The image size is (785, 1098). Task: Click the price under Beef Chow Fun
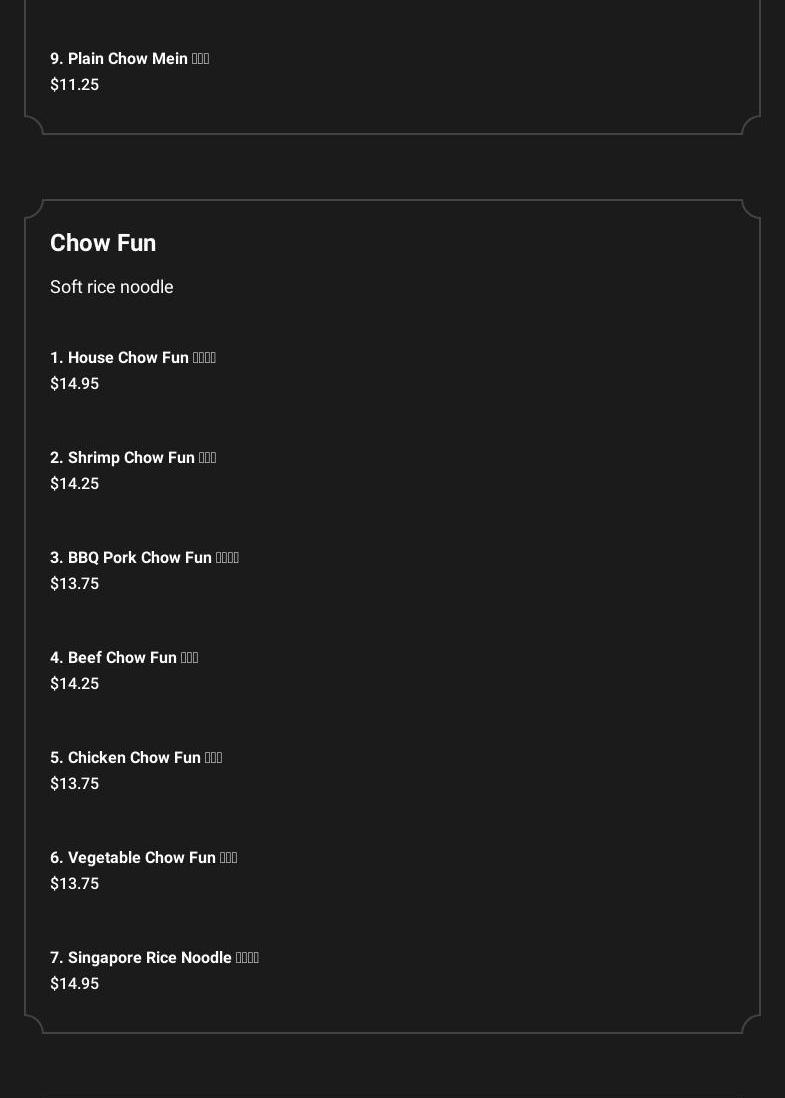click(x=75, y=684)
